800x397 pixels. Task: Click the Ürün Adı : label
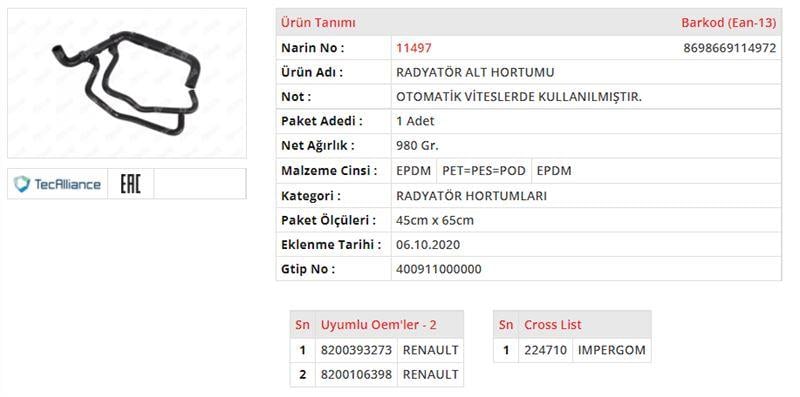click(x=312, y=72)
